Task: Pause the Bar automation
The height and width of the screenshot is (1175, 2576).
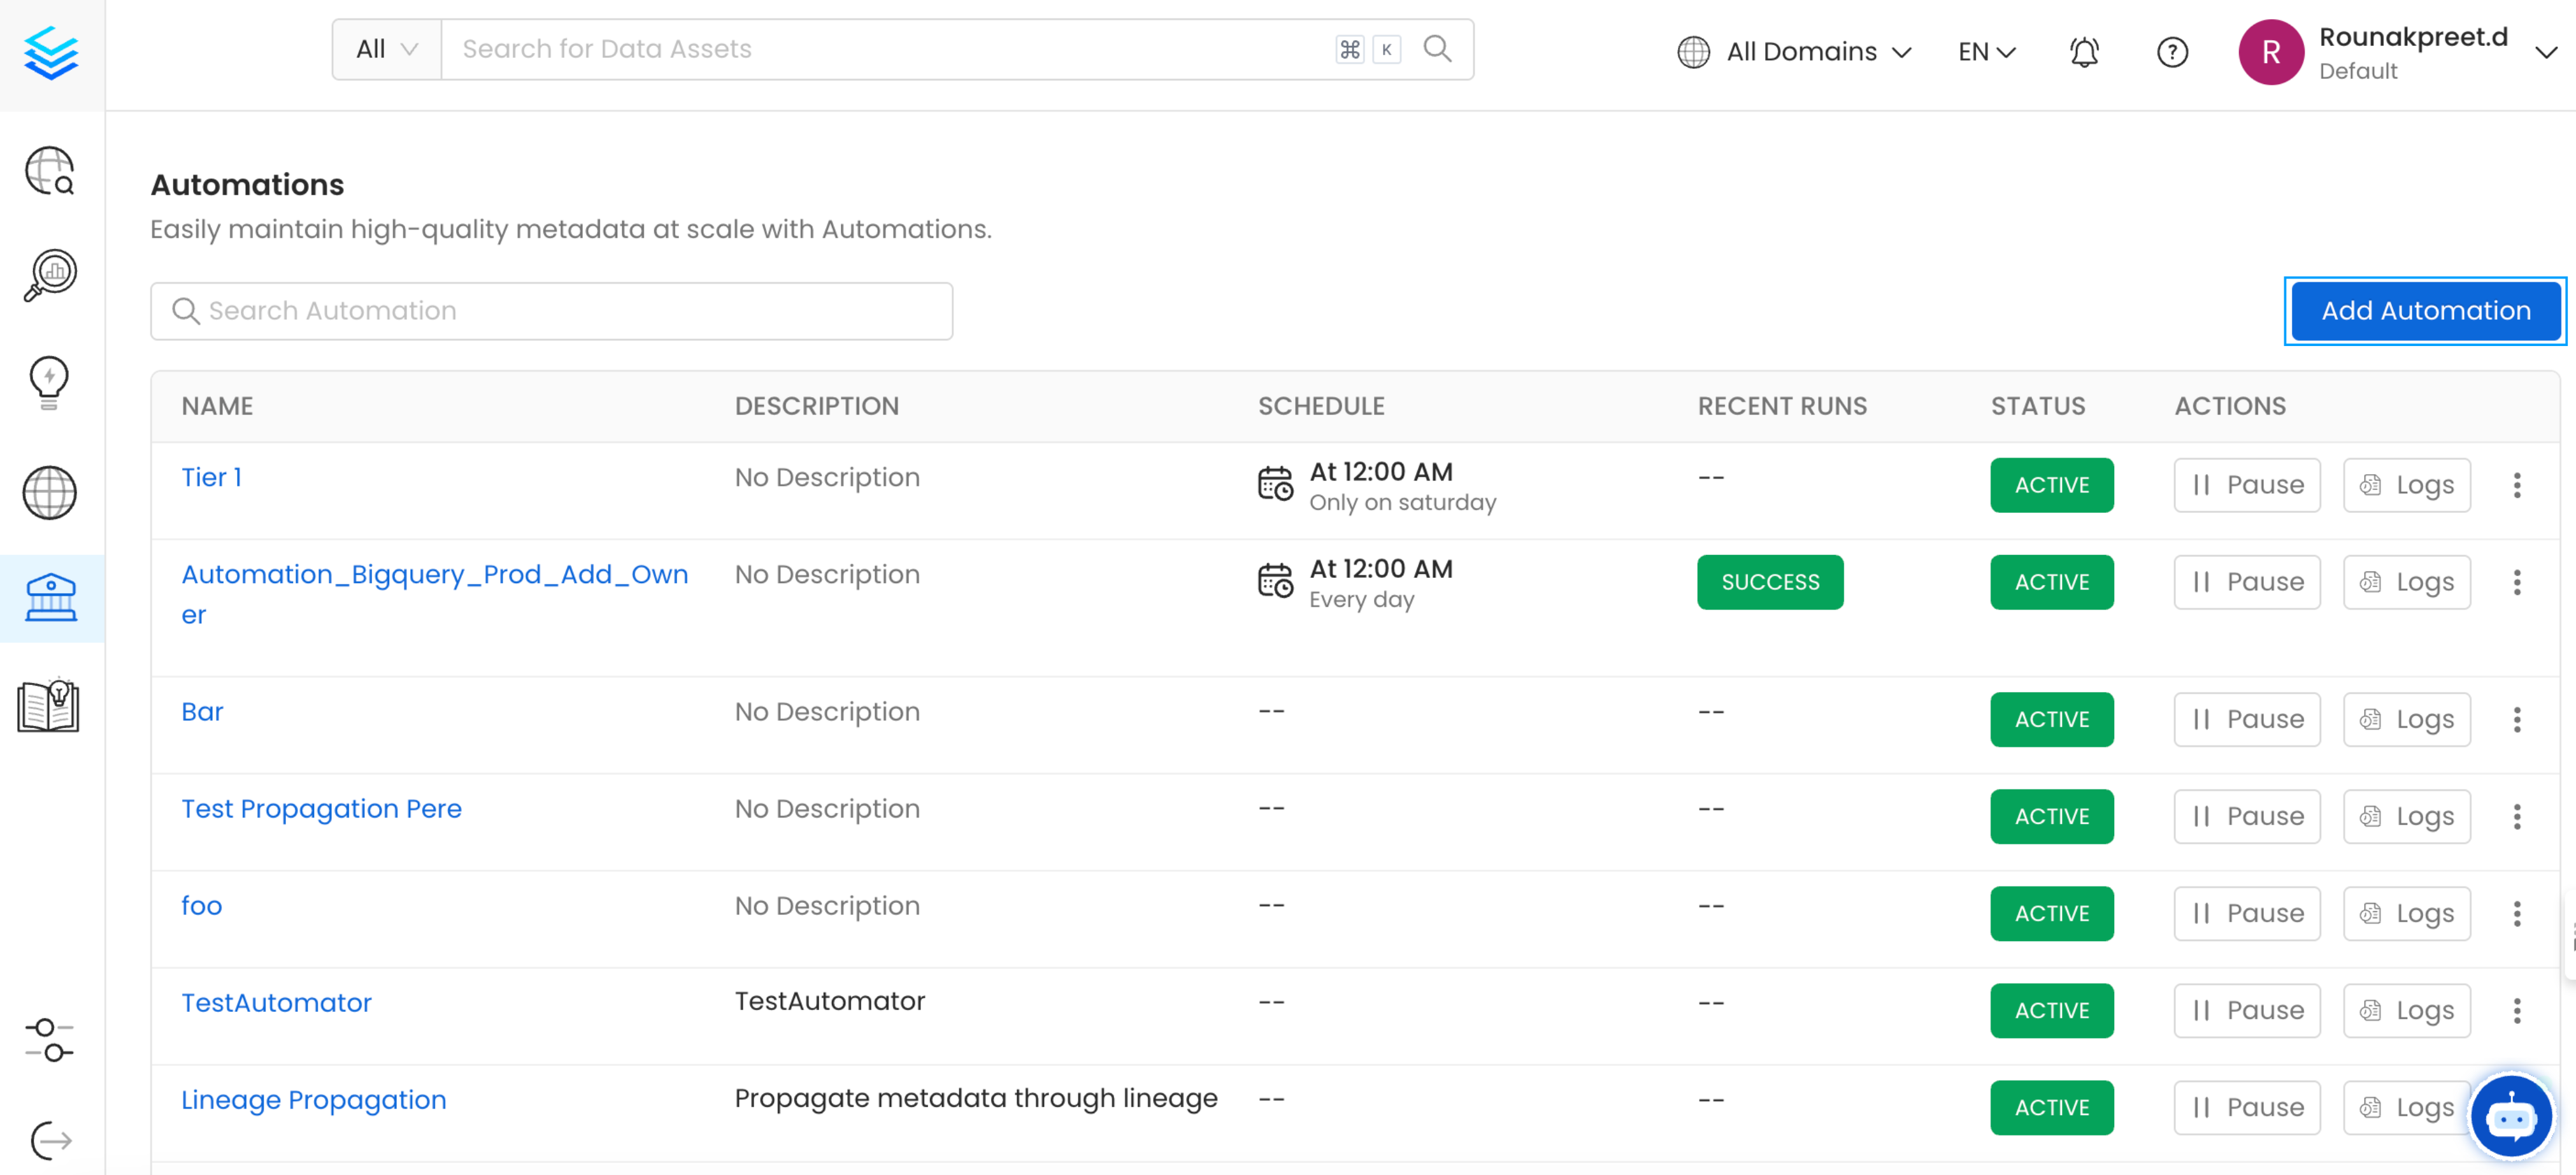Action: (x=2246, y=719)
